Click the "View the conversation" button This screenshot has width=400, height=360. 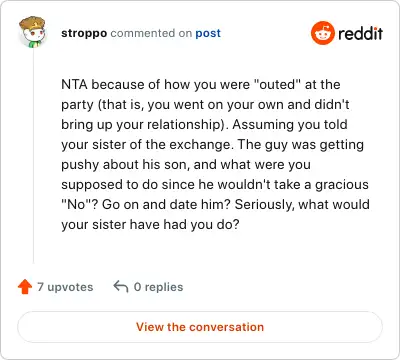click(x=200, y=327)
